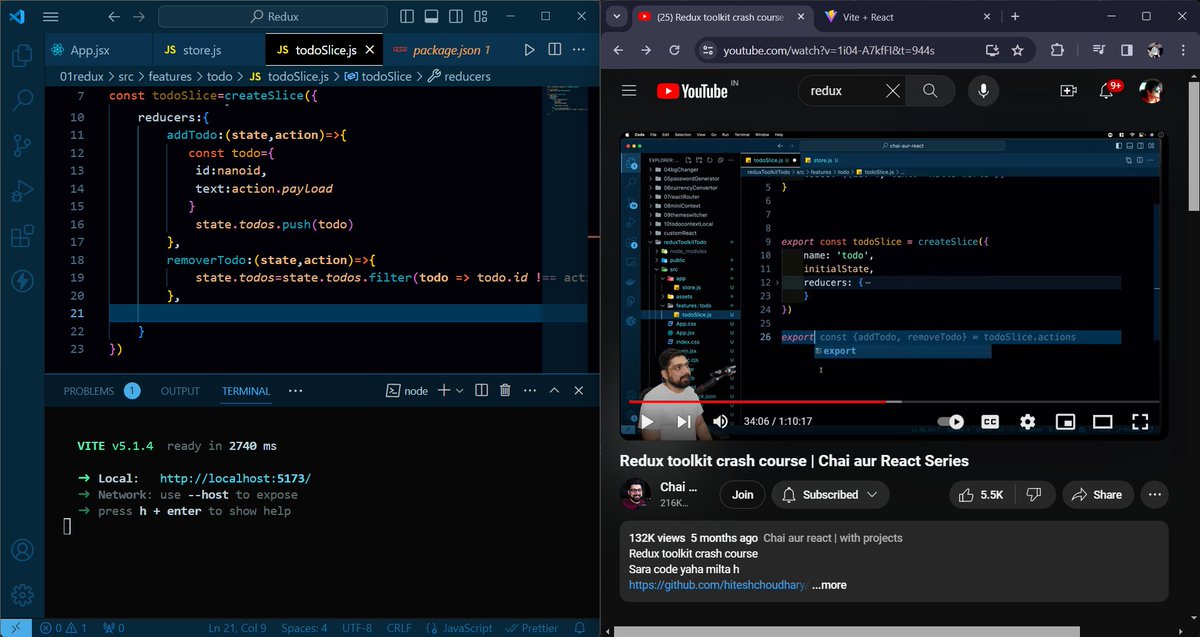Image resolution: width=1200 pixels, height=637 pixels.
Task: Open more video actions ellipsis
Action: click(x=1155, y=495)
